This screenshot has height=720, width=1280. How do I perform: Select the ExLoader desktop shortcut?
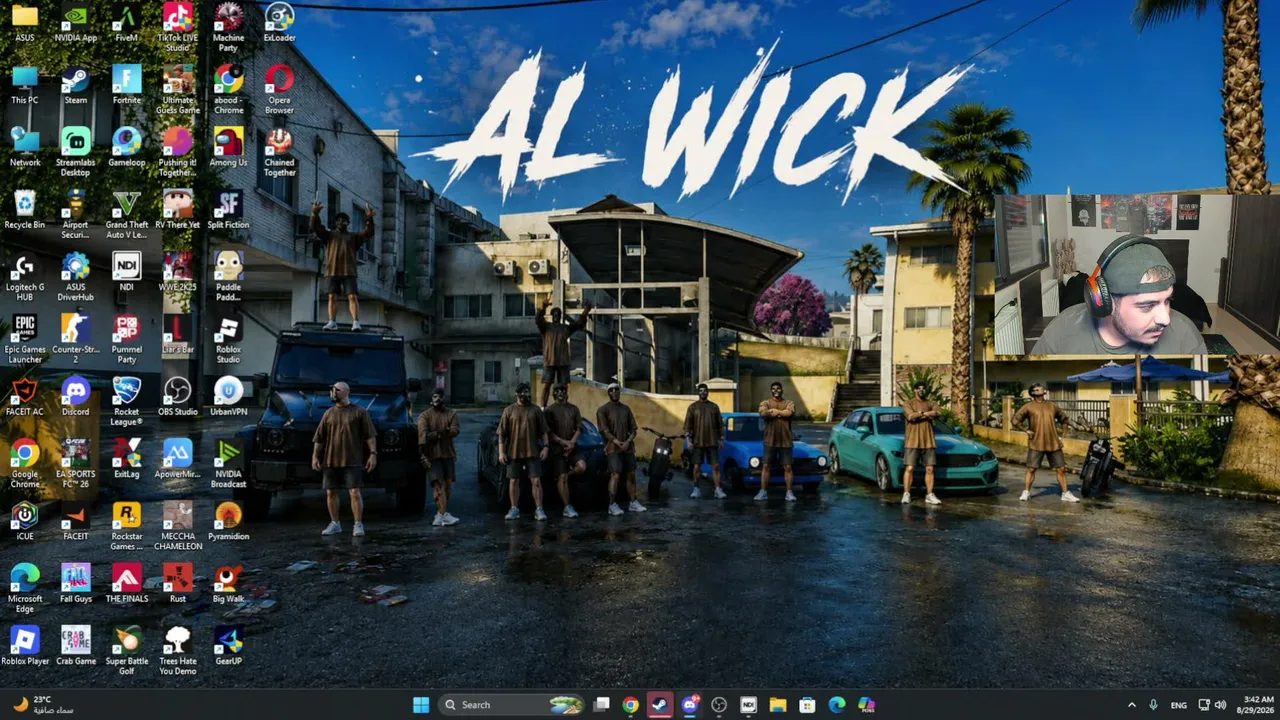(280, 24)
